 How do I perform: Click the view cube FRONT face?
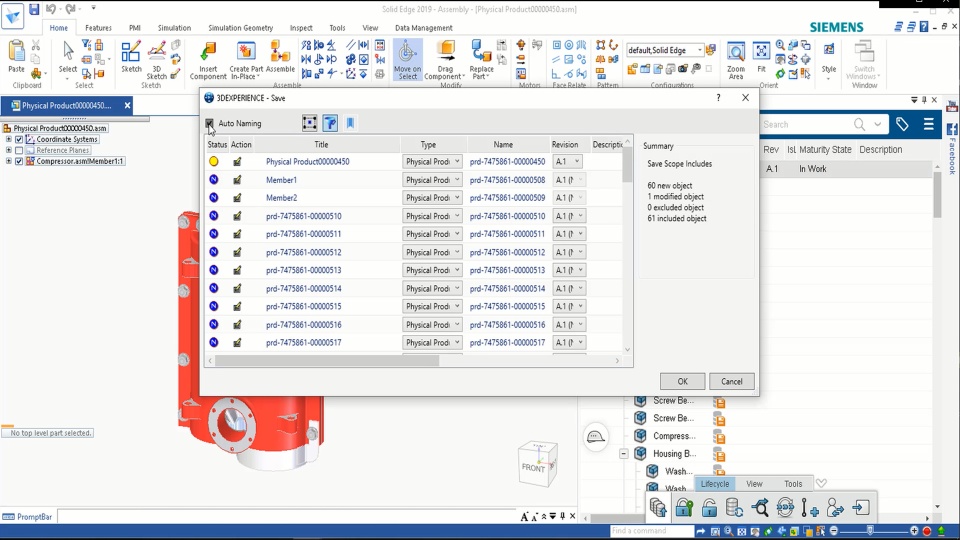coord(533,468)
